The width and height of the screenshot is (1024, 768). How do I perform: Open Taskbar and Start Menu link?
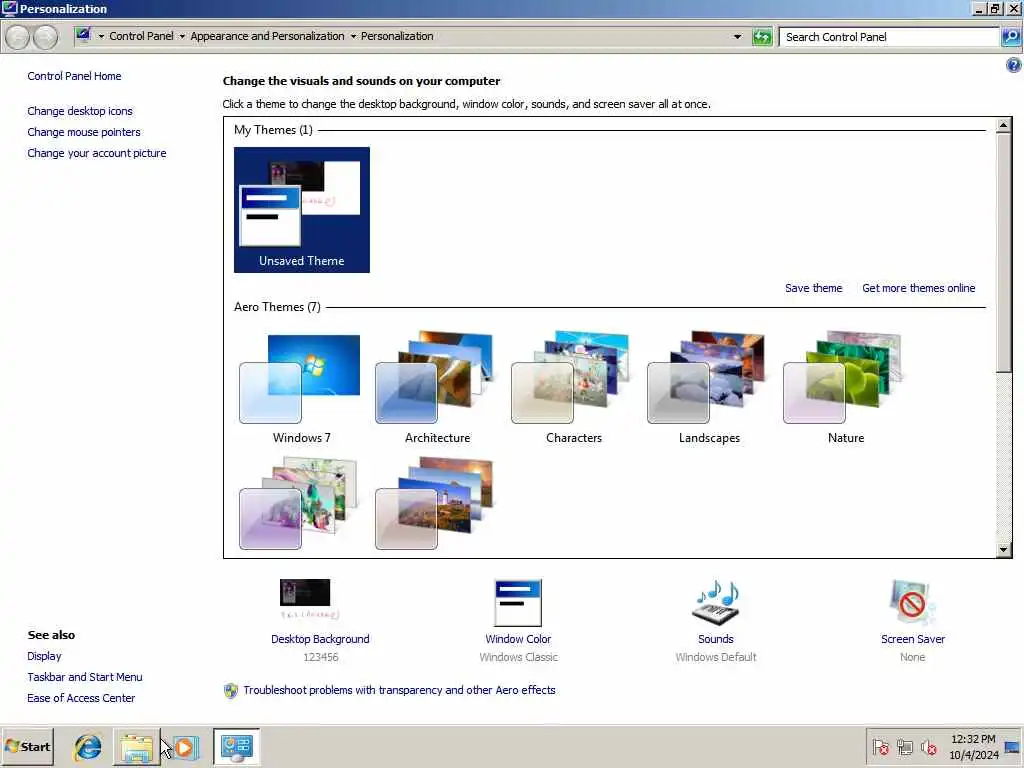(85, 677)
